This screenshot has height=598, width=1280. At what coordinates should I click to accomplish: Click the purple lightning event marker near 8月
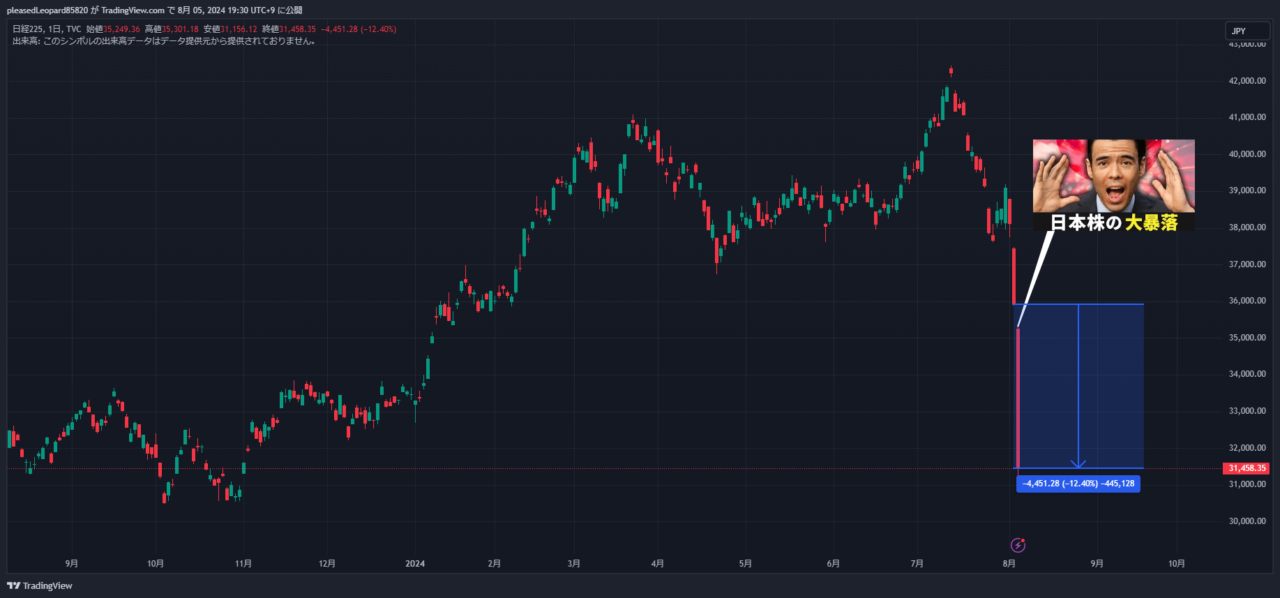(1018, 543)
